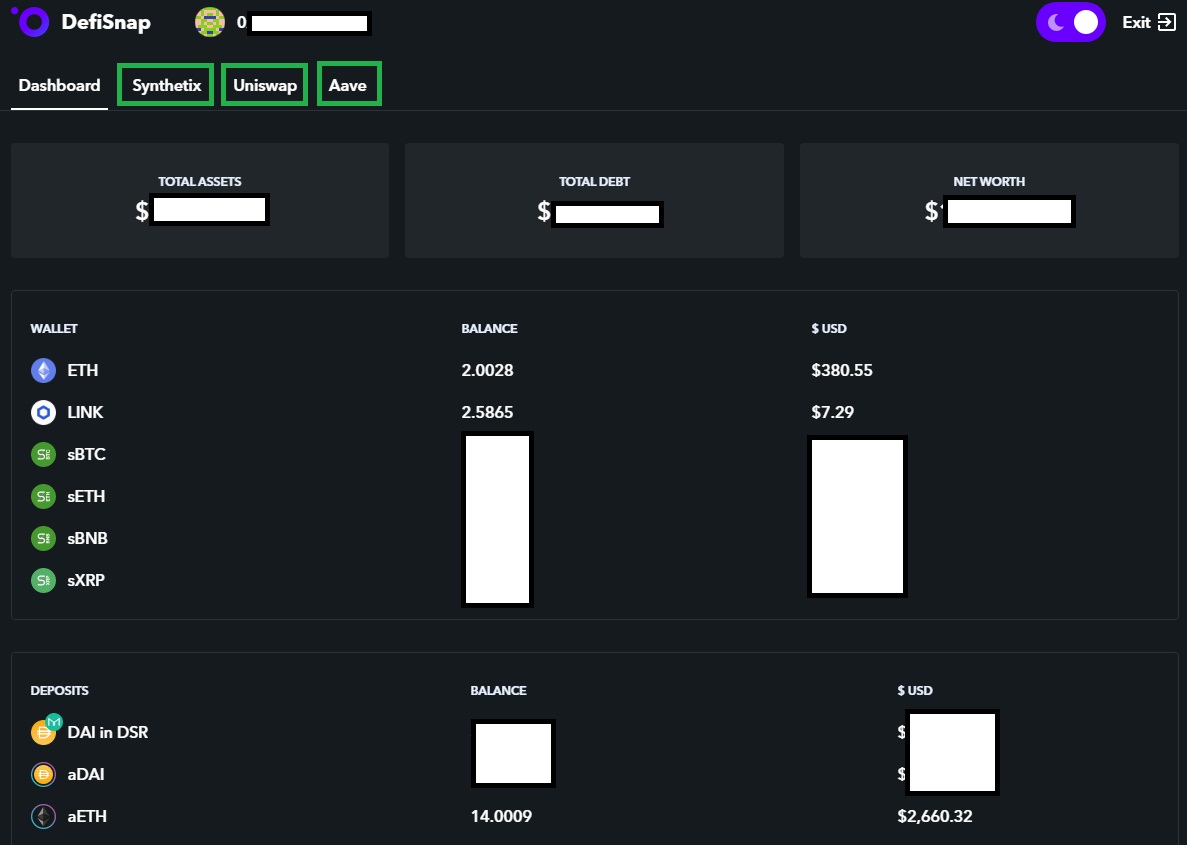Screen dimensions: 1187x845
Task: Click the aETH value $2,660.32
Action: (935, 817)
